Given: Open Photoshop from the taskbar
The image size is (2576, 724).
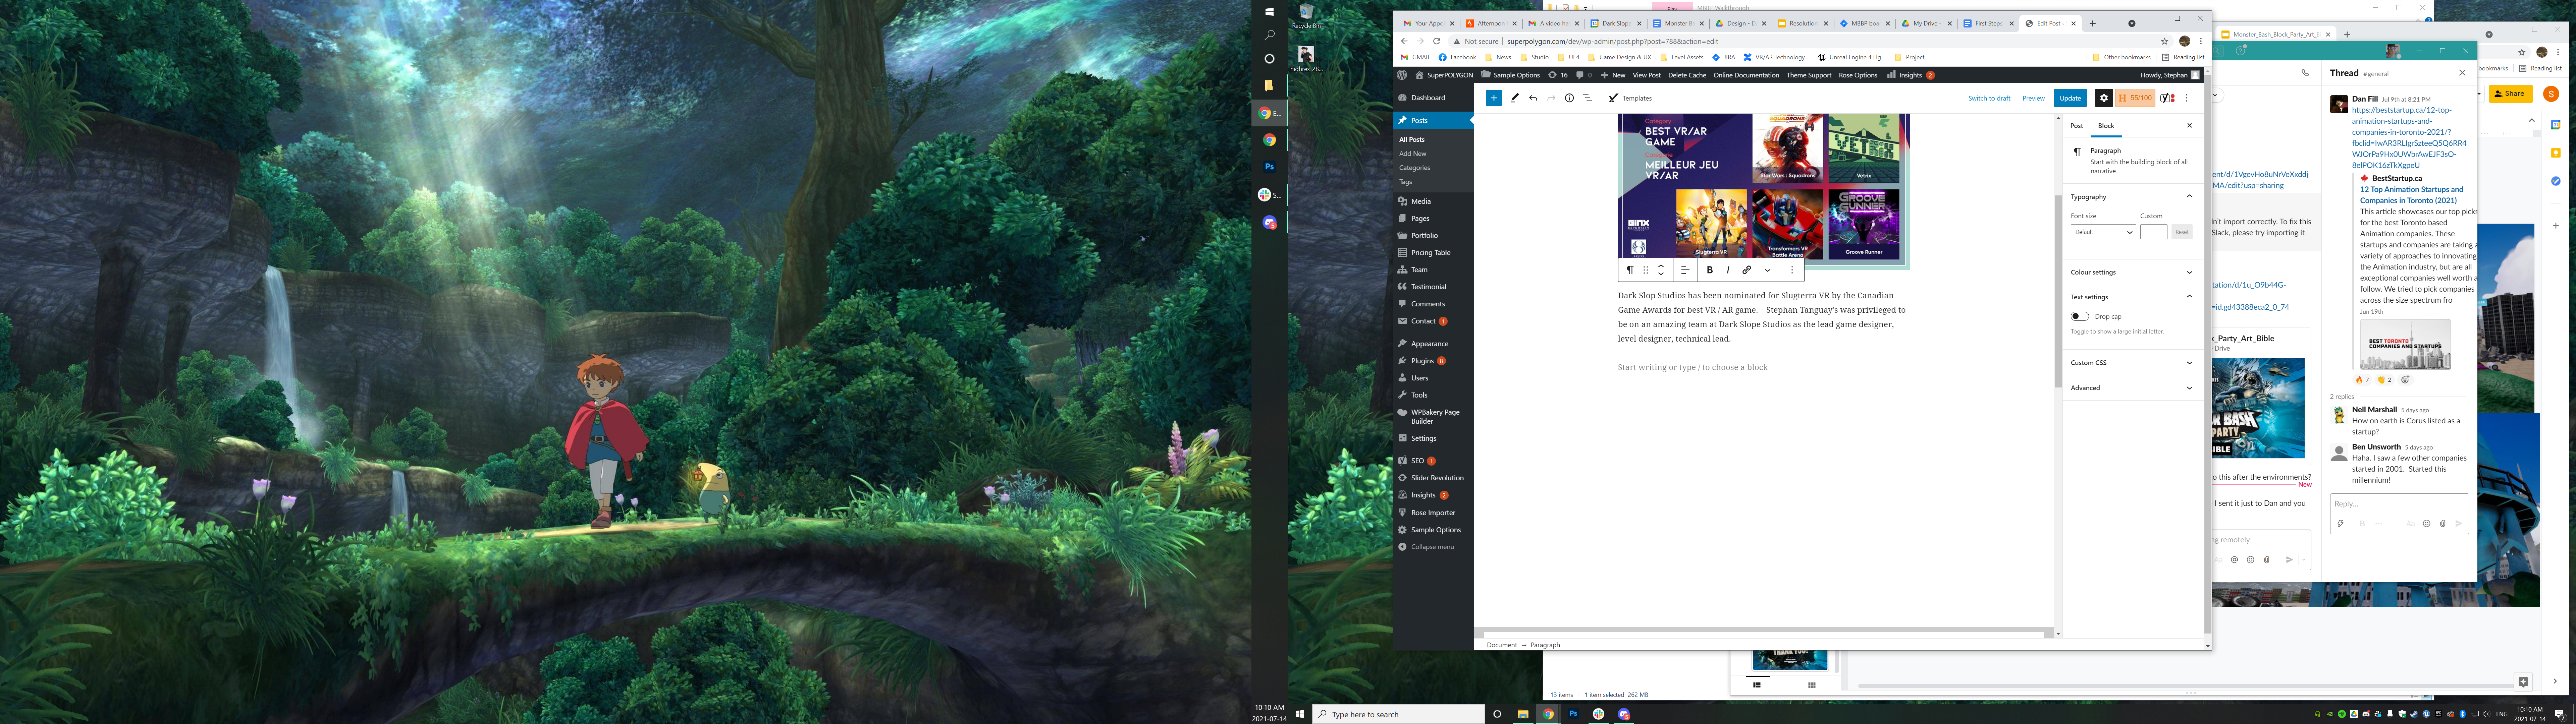Looking at the screenshot, I should click(x=1573, y=714).
